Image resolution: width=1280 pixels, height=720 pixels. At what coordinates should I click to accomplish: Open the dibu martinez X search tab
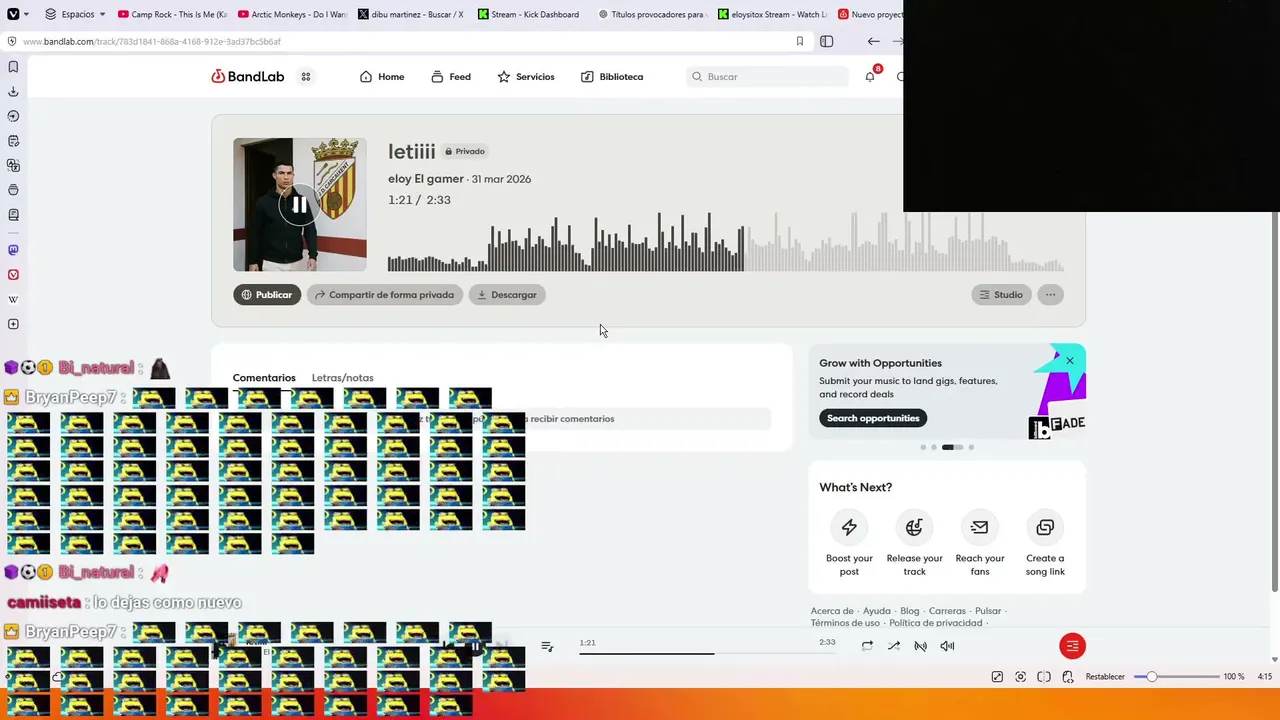coord(412,14)
